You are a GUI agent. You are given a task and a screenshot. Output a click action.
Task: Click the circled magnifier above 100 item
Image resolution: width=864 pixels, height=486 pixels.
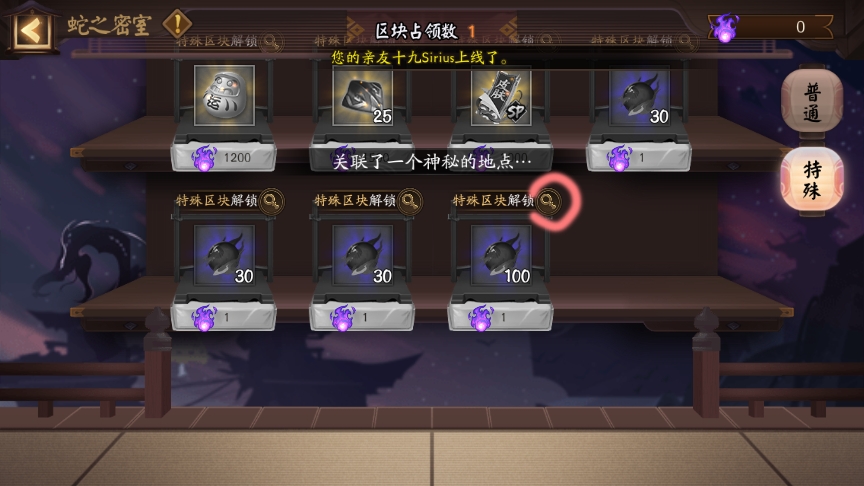548,201
